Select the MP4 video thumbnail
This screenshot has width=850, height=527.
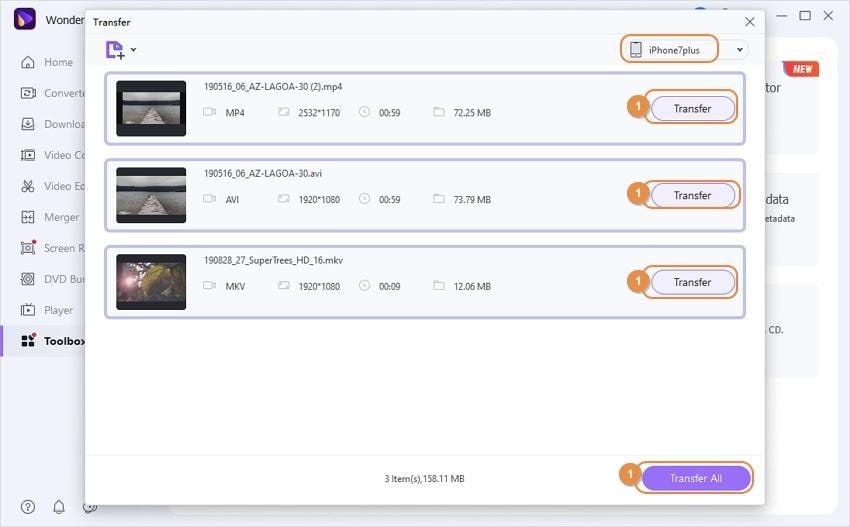pos(151,108)
